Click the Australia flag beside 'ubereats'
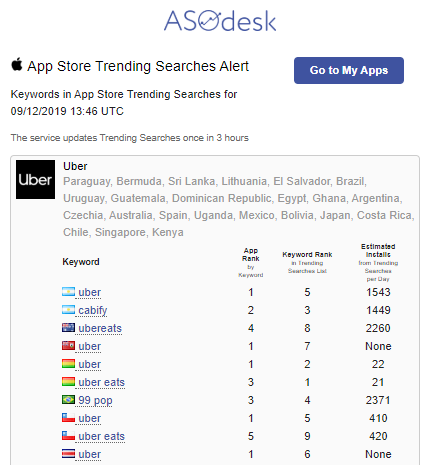The height and width of the screenshot is (465, 431). 68,328
